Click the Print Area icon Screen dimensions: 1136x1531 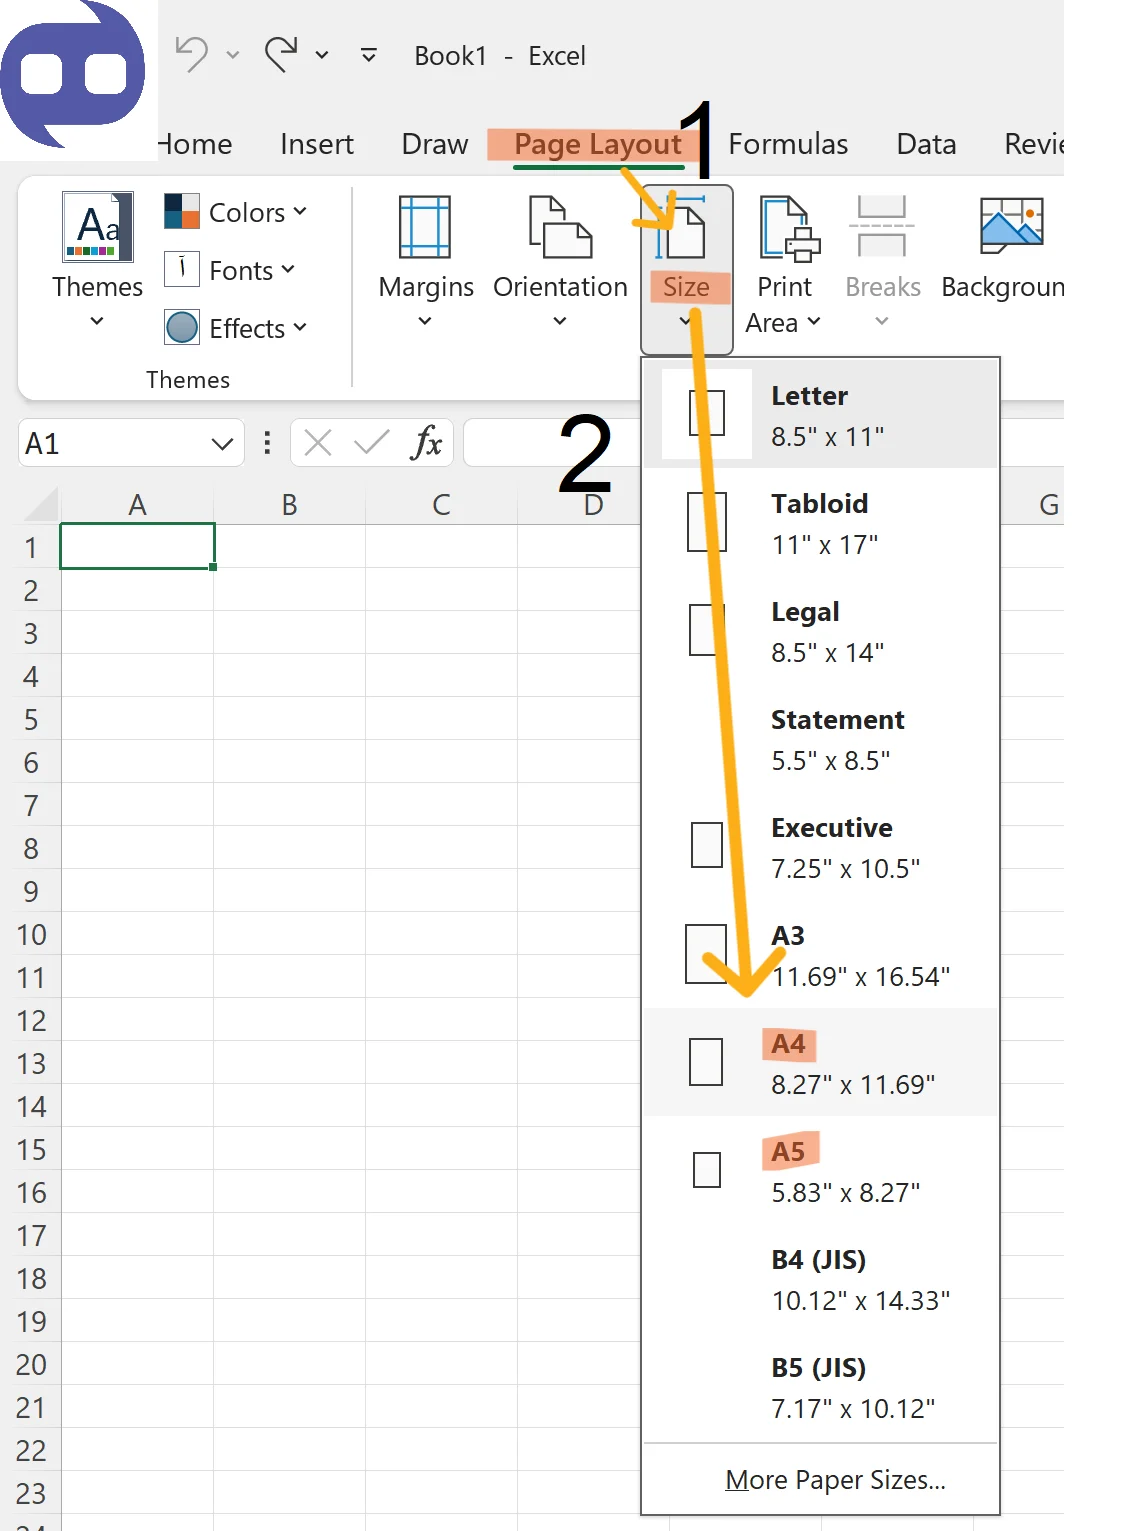tap(789, 229)
